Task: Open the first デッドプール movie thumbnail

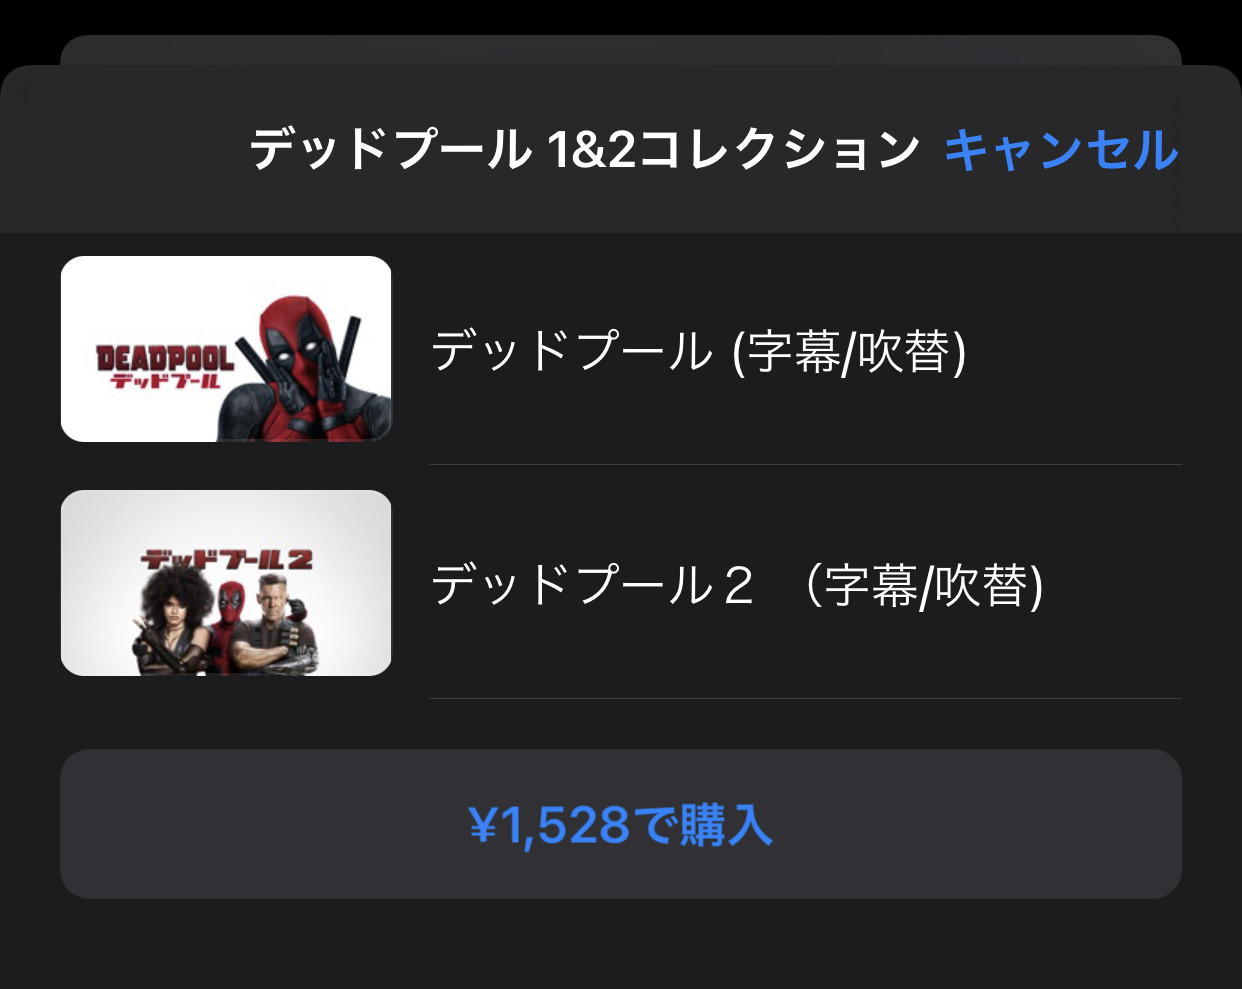Action: click(226, 349)
